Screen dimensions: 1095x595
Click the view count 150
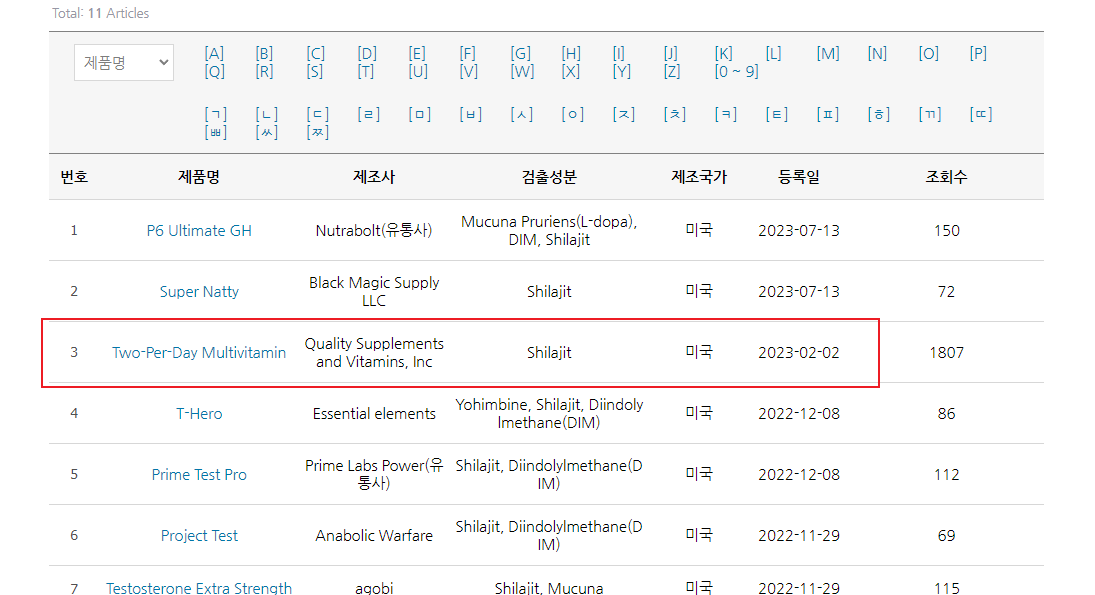point(946,230)
